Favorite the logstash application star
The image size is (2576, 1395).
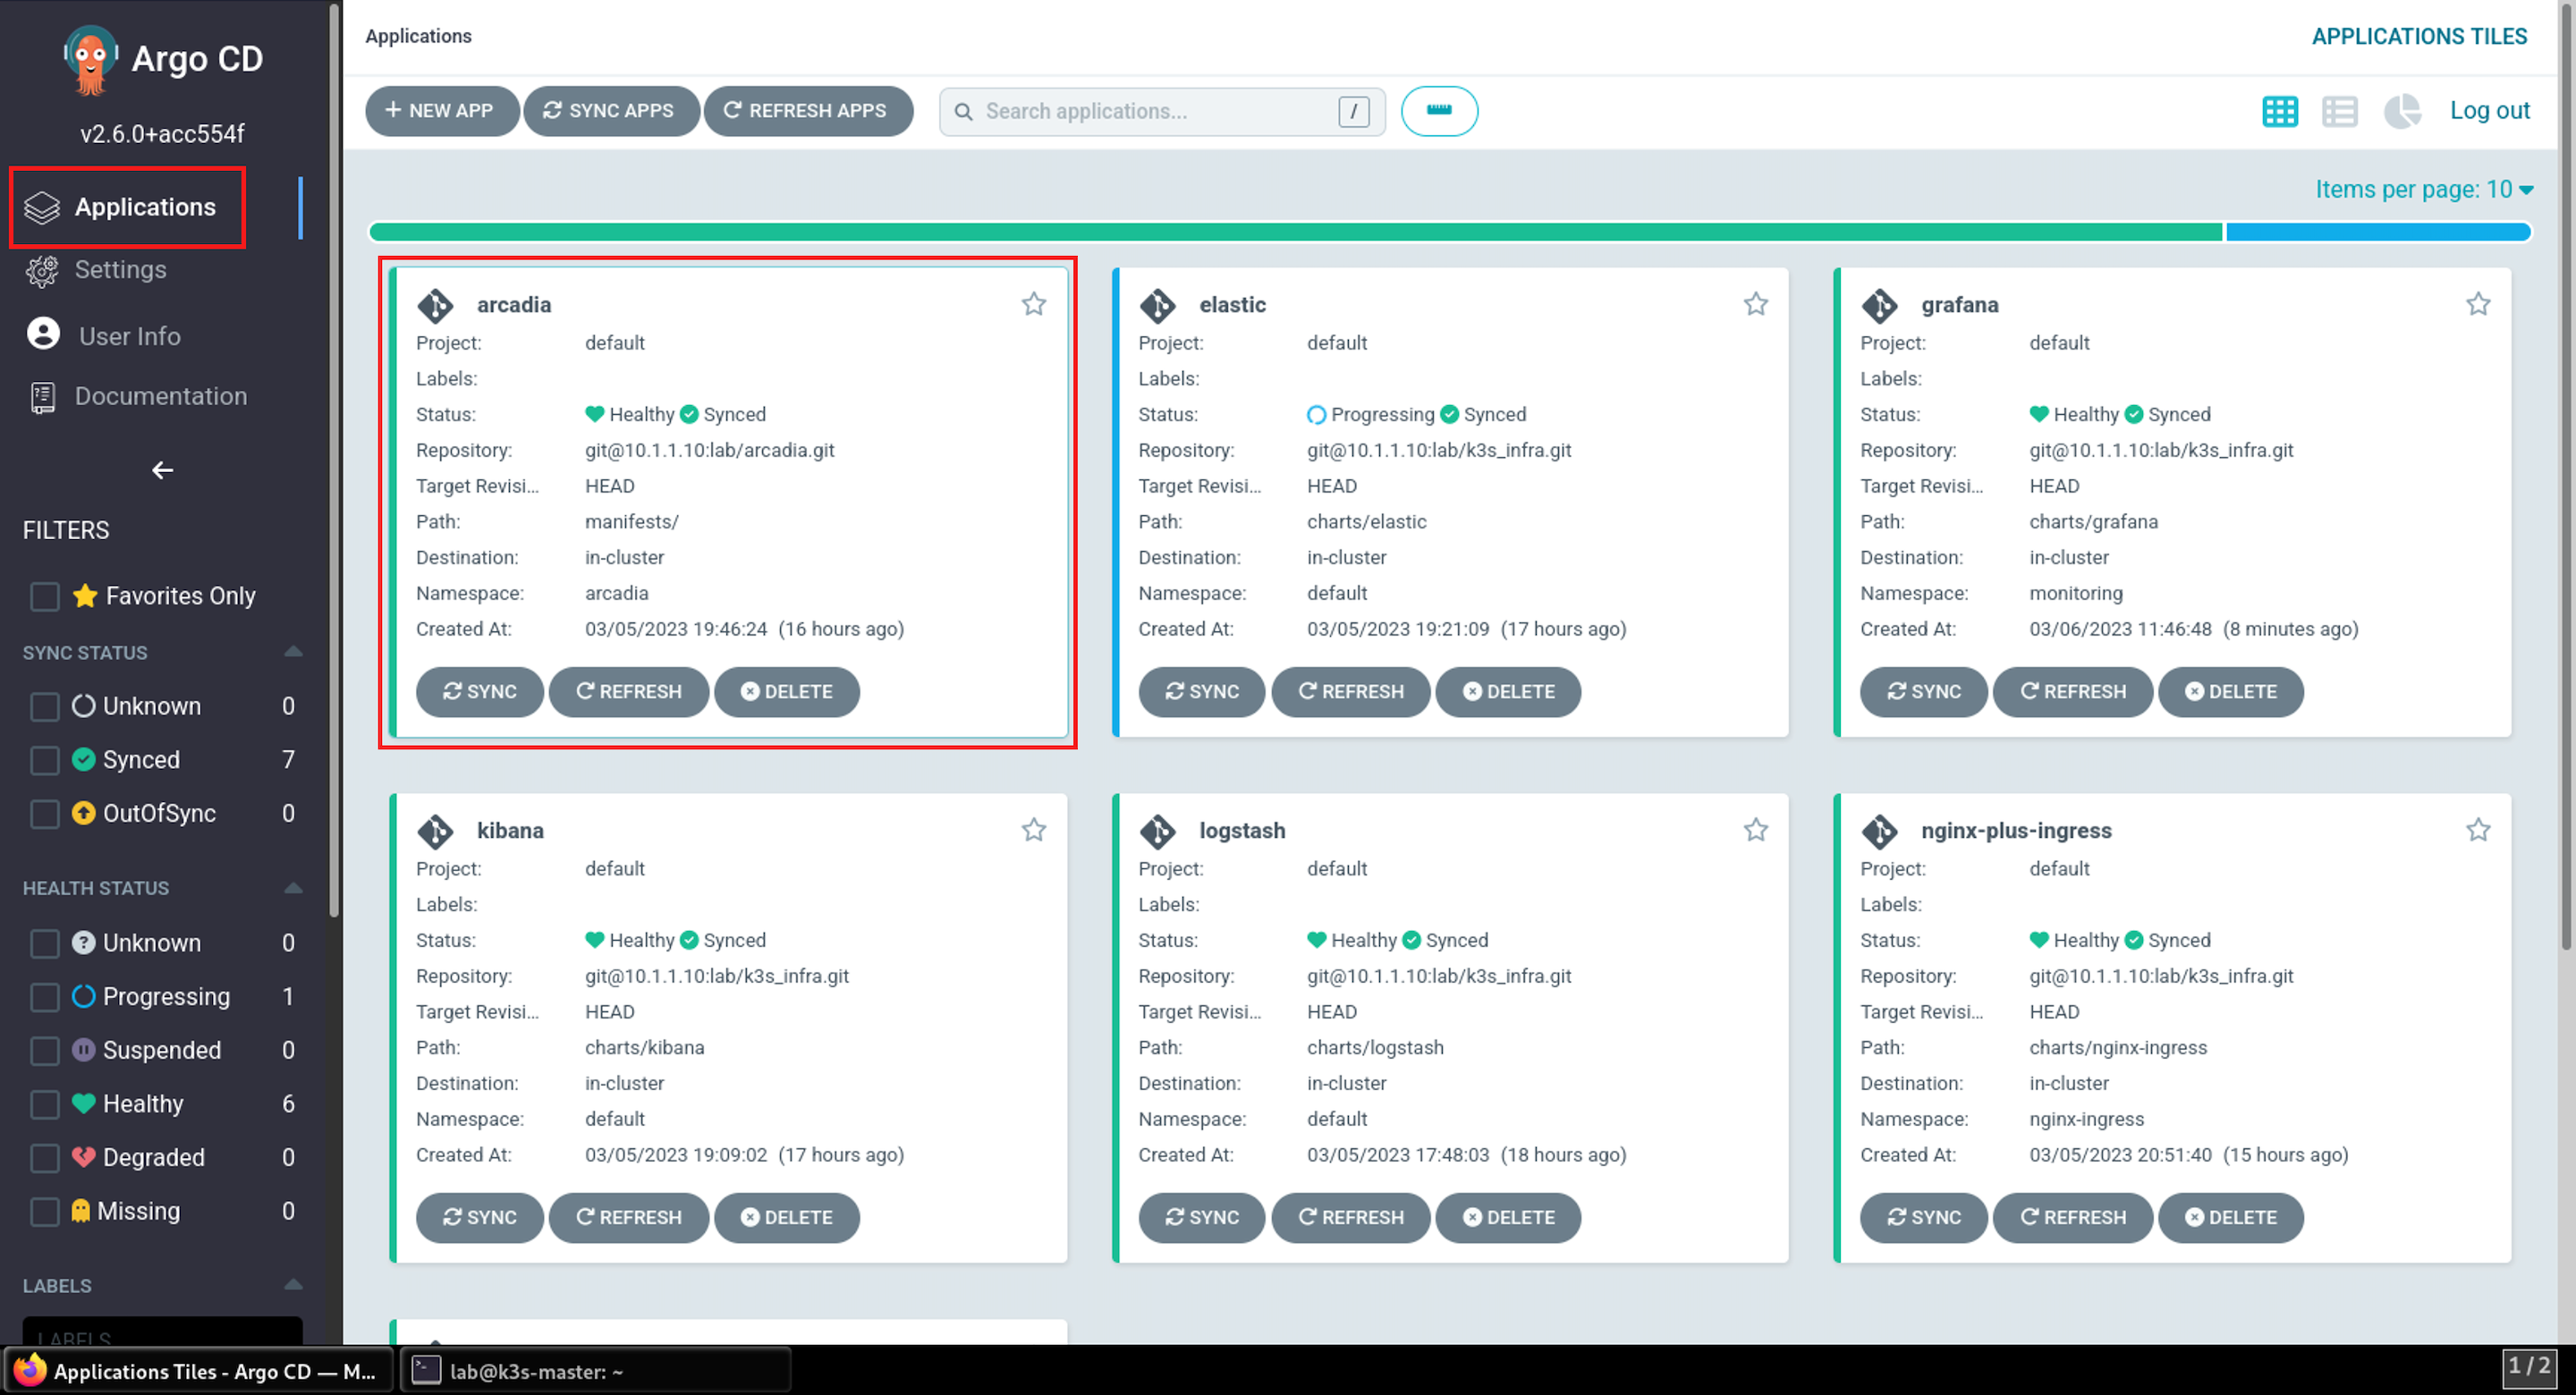click(1755, 829)
